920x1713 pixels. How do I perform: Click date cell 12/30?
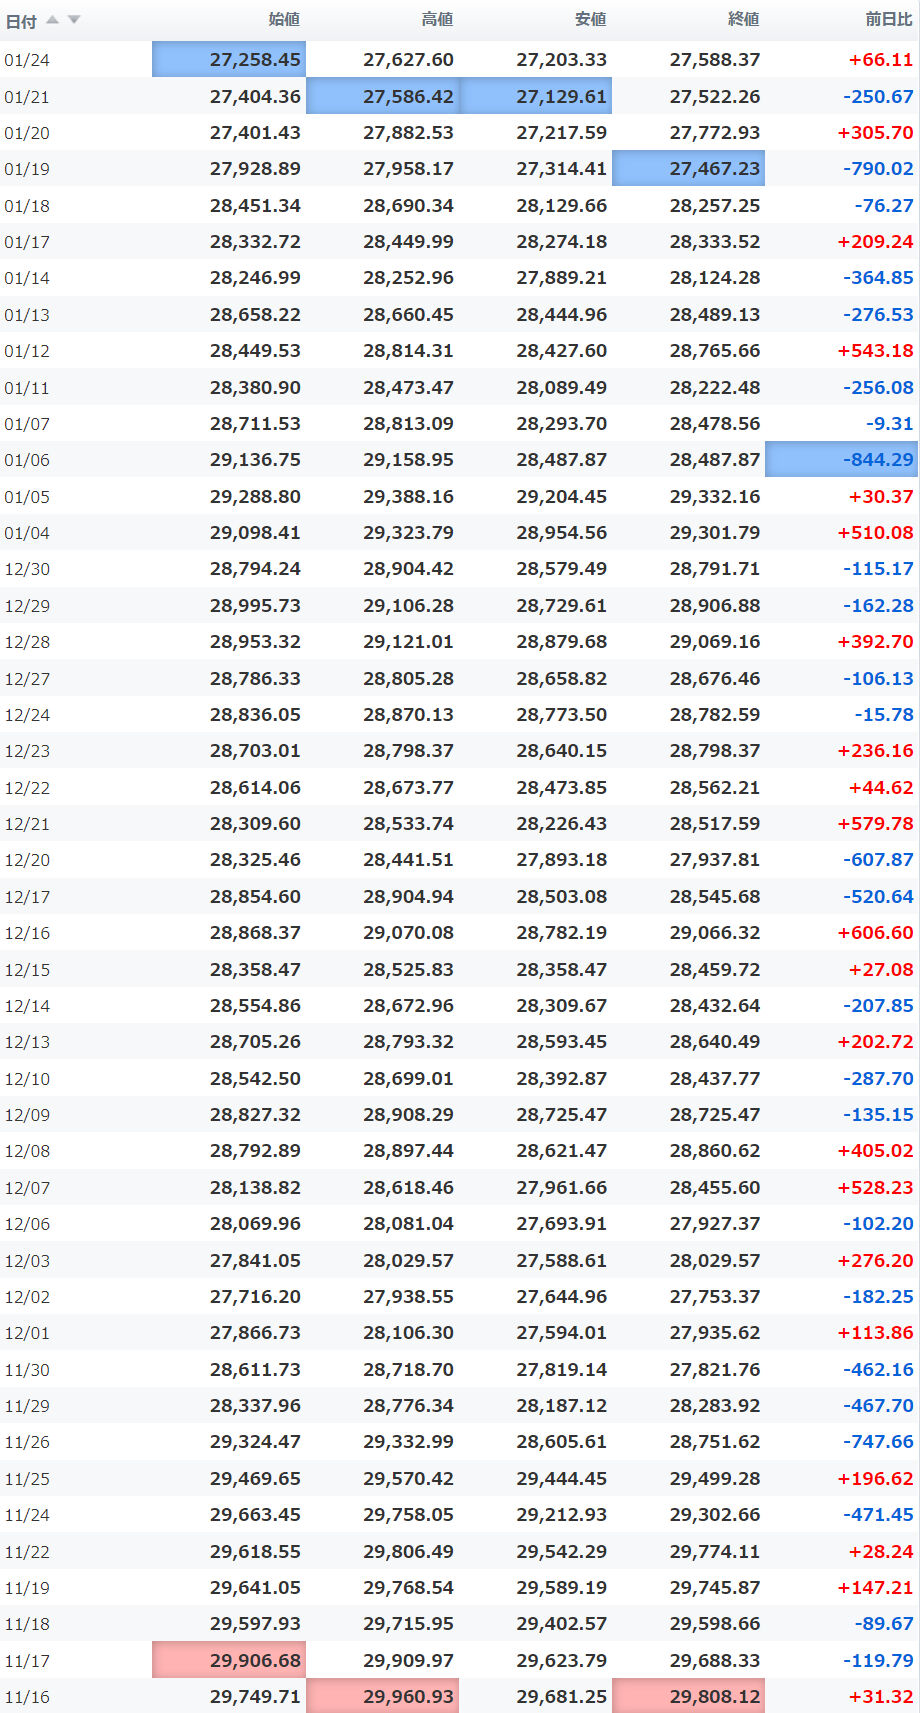click(27, 569)
